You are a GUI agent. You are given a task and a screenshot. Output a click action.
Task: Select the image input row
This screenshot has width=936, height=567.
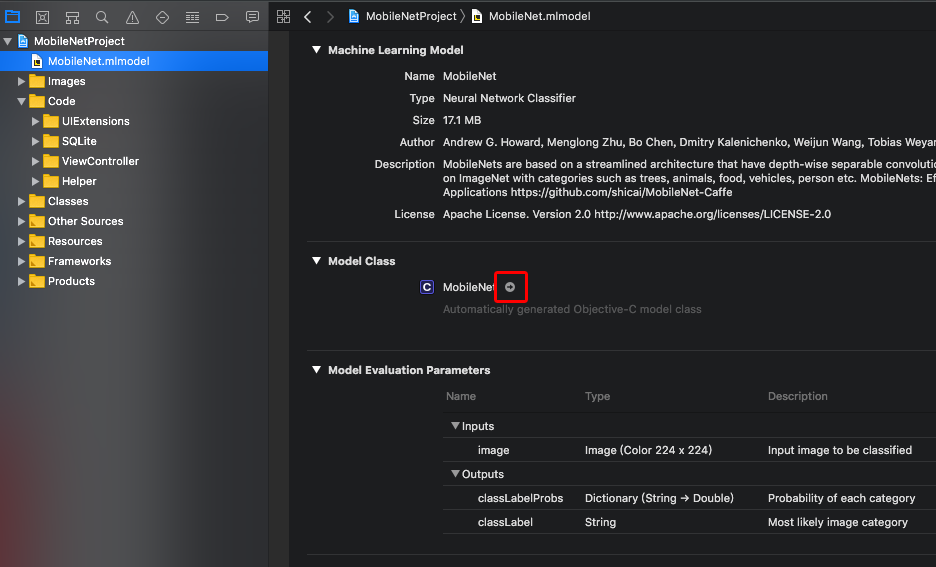coord(689,450)
